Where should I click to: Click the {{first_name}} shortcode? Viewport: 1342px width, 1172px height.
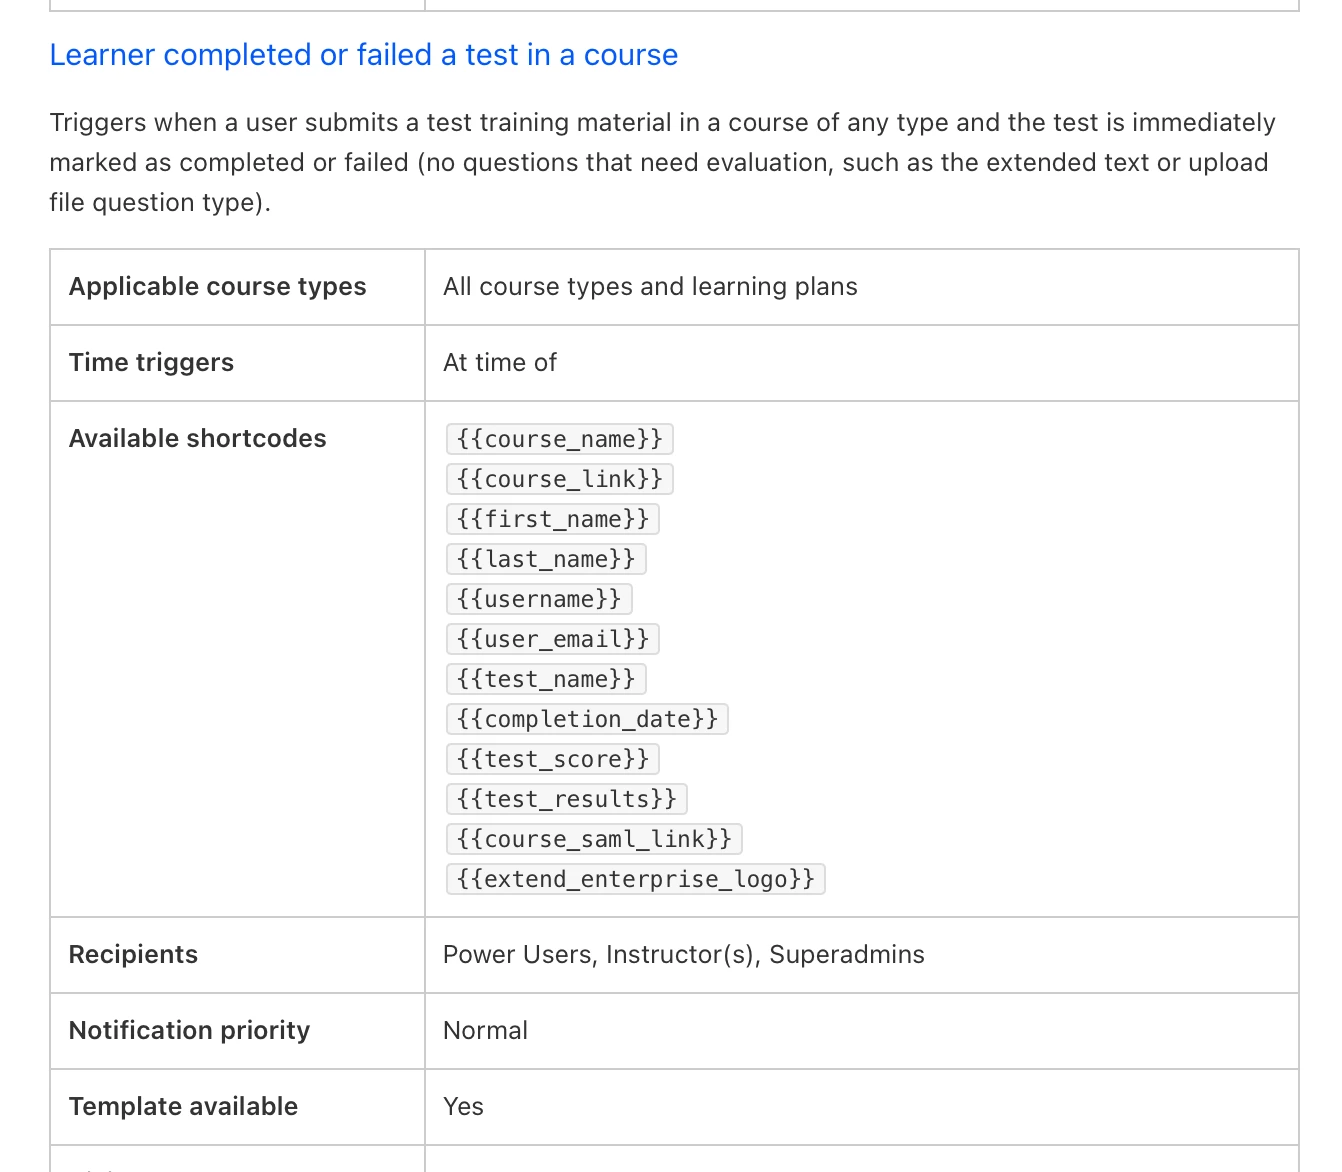click(x=552, y=519)
